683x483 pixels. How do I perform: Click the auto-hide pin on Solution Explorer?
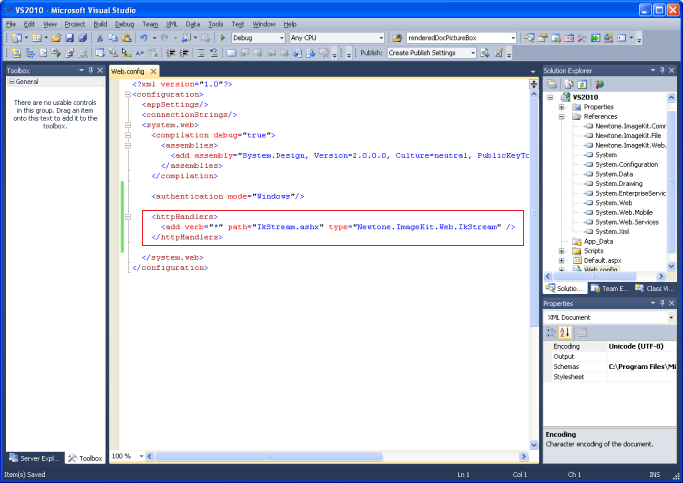click(662, 70)
